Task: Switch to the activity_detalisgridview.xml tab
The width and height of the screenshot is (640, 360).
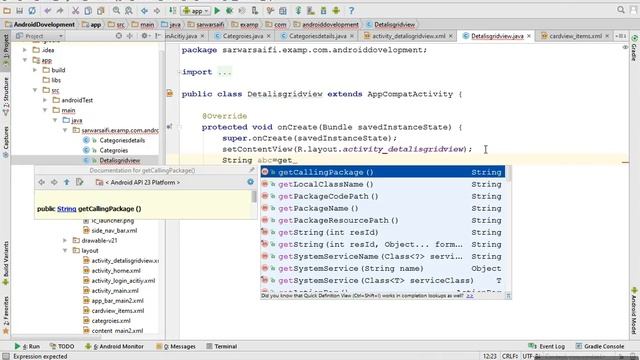Action: [x=408, y=36]
